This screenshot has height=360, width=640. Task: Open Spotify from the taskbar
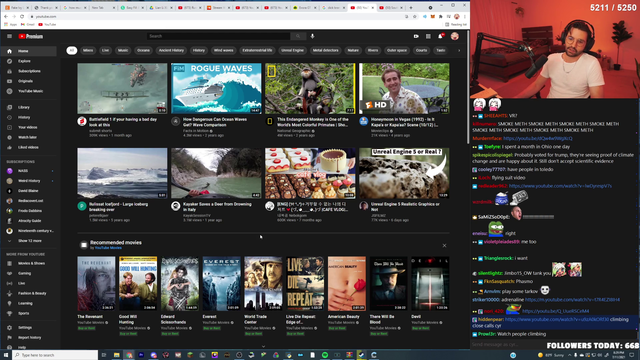point(325,355)
